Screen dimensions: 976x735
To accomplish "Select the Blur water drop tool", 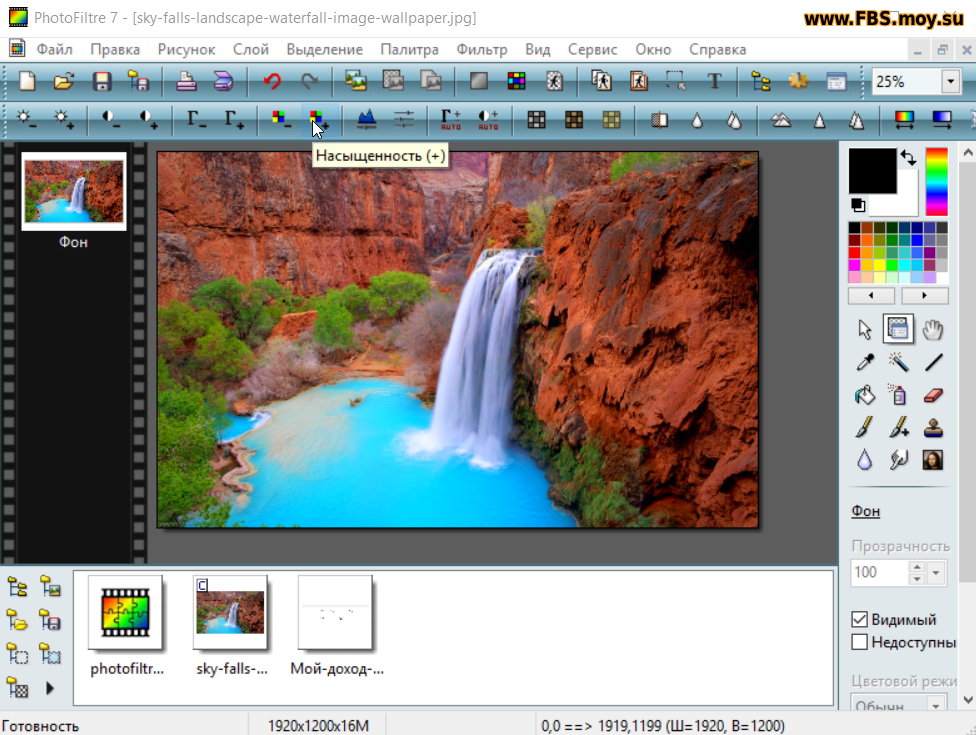I will coord(865,460).
